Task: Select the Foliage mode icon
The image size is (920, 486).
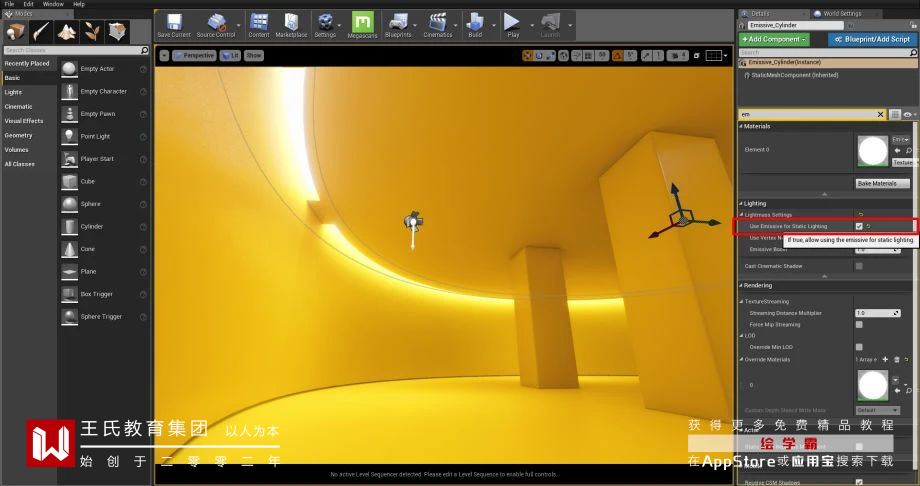Action: tap(92, 31)
